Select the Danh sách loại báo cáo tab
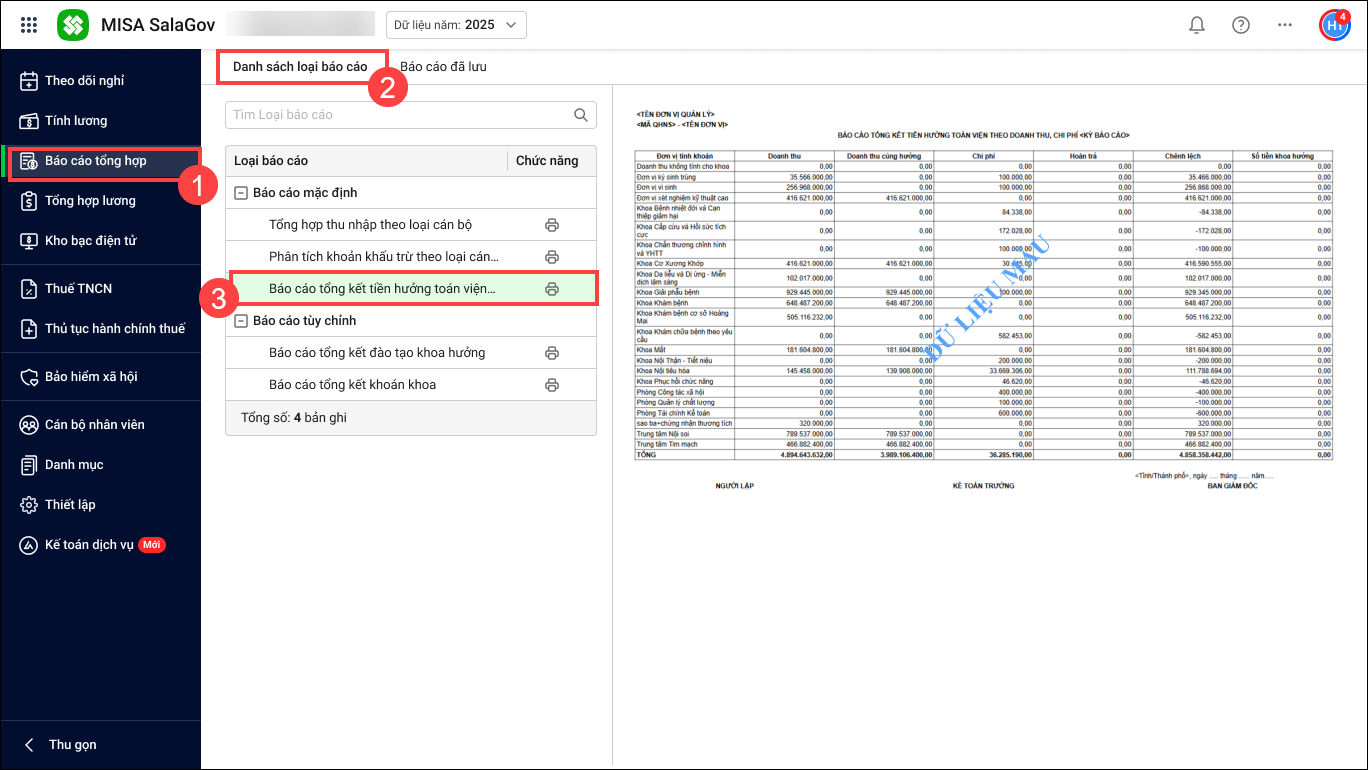1368x770 pixels. (x=300, y=67)
